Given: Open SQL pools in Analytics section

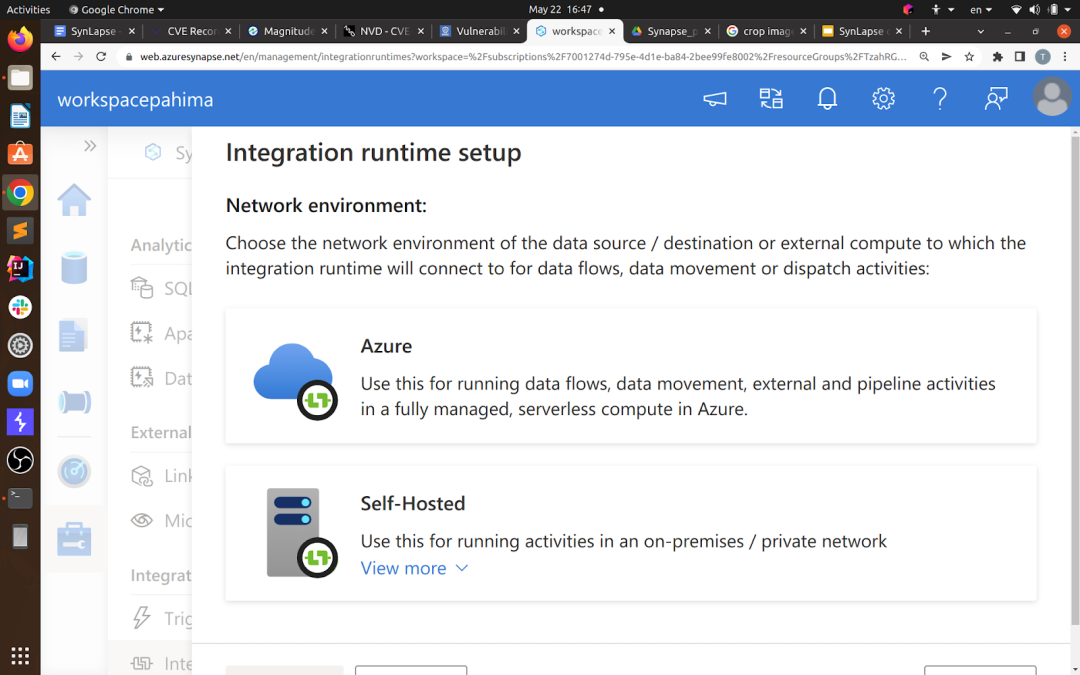Looking at the screenshot, I should coord(161,288).
